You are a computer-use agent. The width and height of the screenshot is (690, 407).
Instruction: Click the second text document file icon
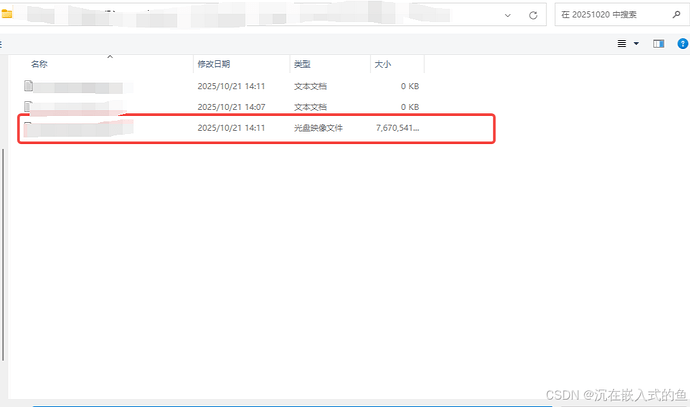pyautogui.click(x=29, y=106)
